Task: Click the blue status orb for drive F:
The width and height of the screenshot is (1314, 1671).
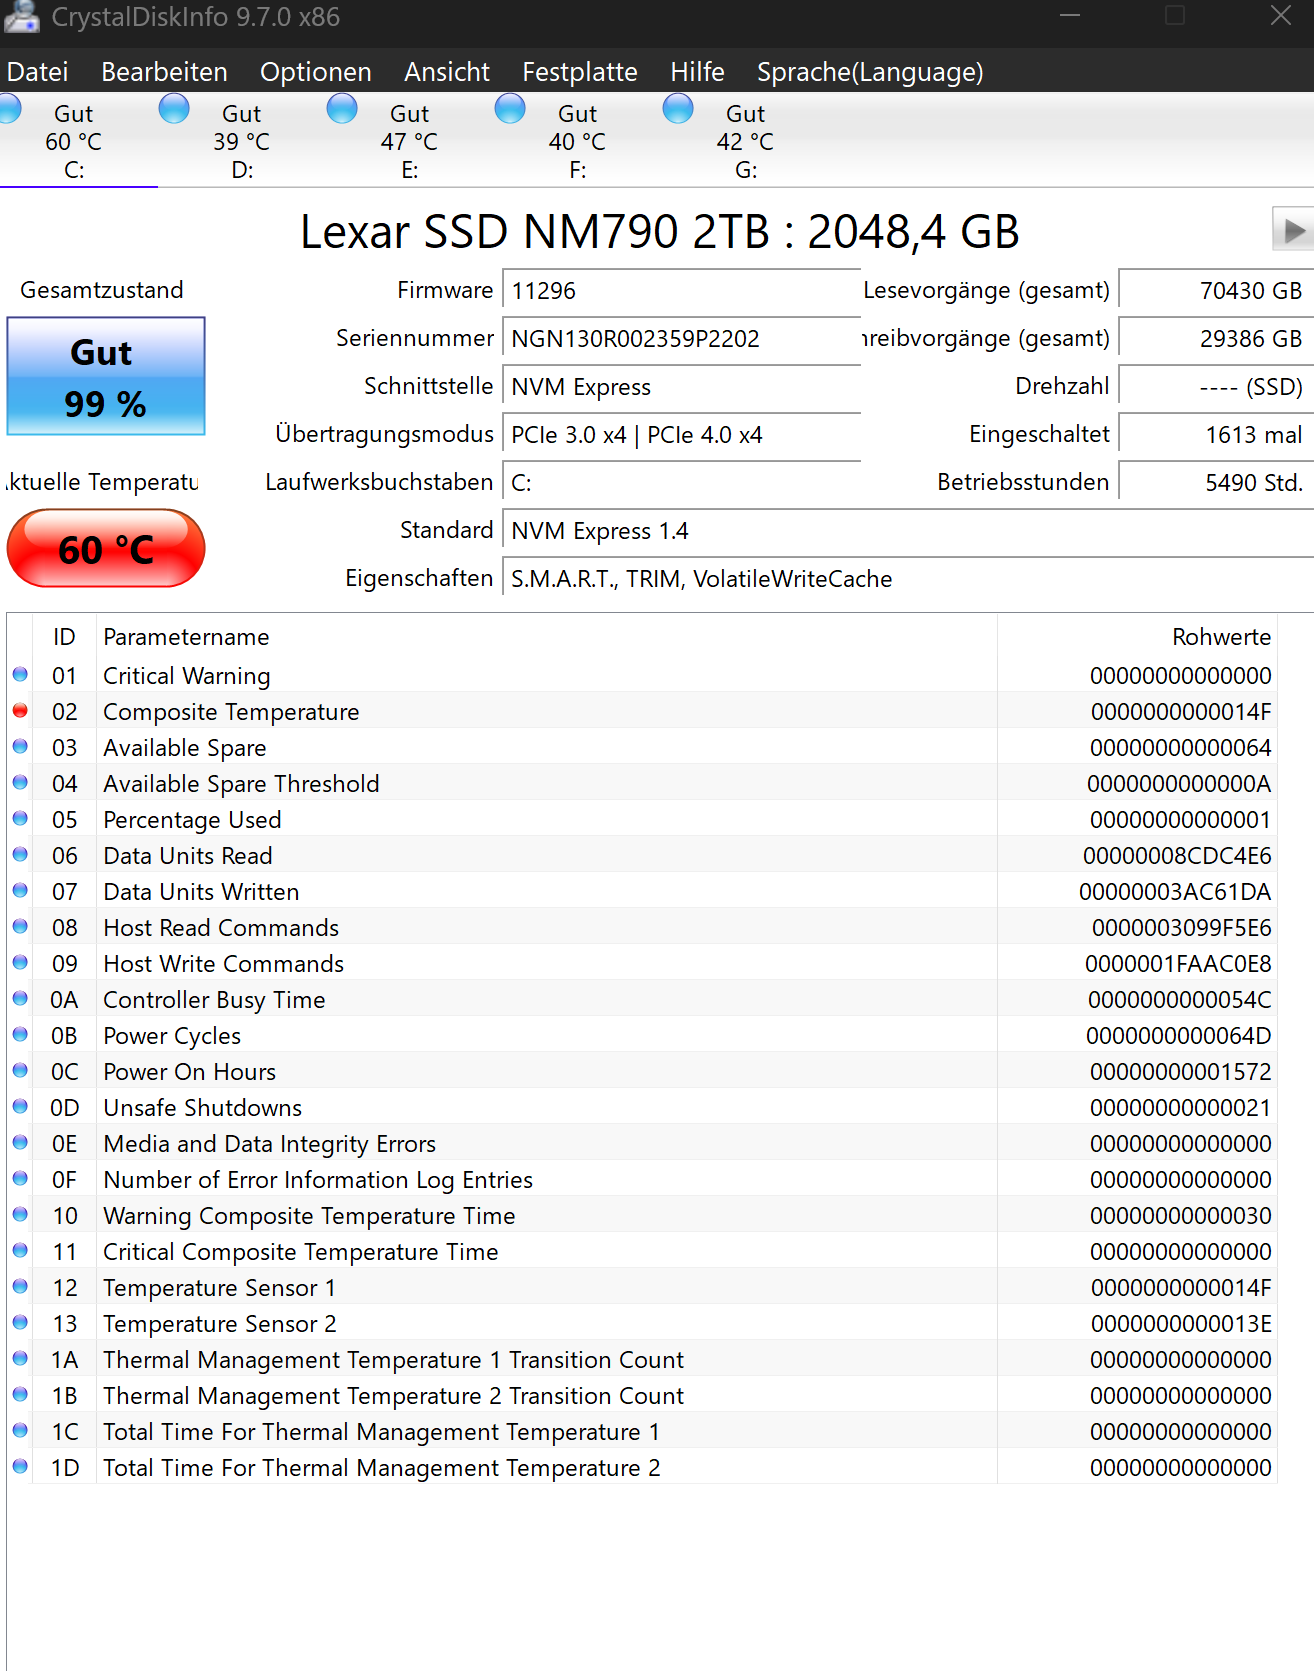Action: coord(510,108)
